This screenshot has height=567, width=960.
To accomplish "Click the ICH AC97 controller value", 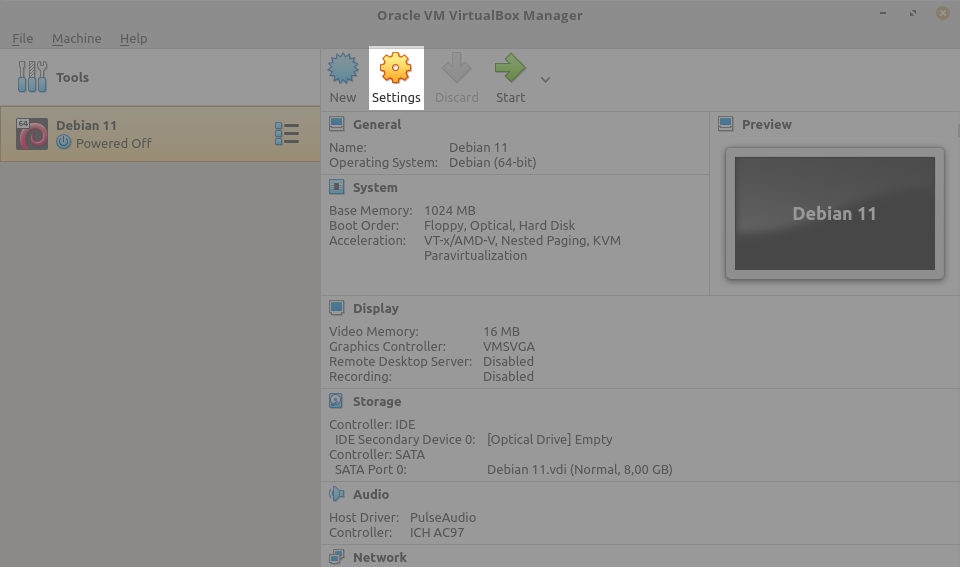I will (437, 533).
